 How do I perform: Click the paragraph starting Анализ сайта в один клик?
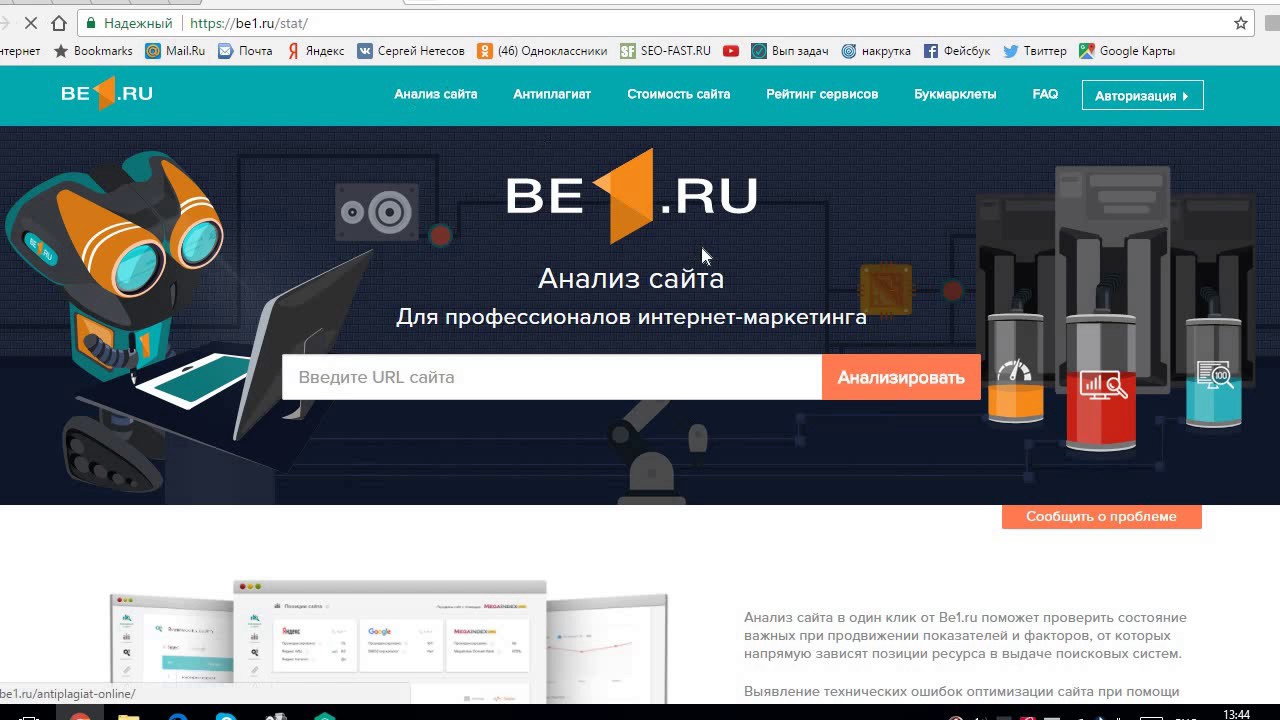point(965,636)
